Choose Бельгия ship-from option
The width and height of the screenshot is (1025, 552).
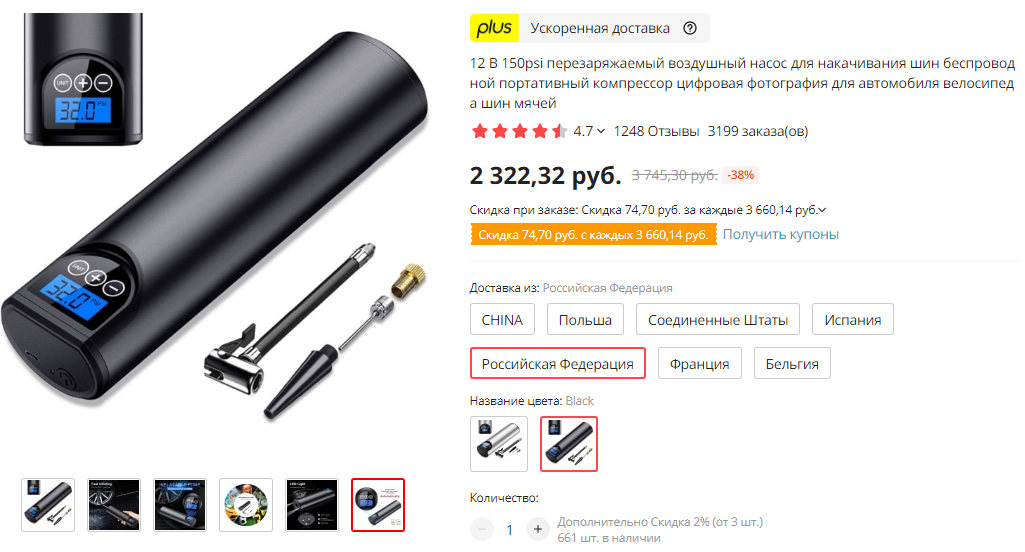(792, 364)
